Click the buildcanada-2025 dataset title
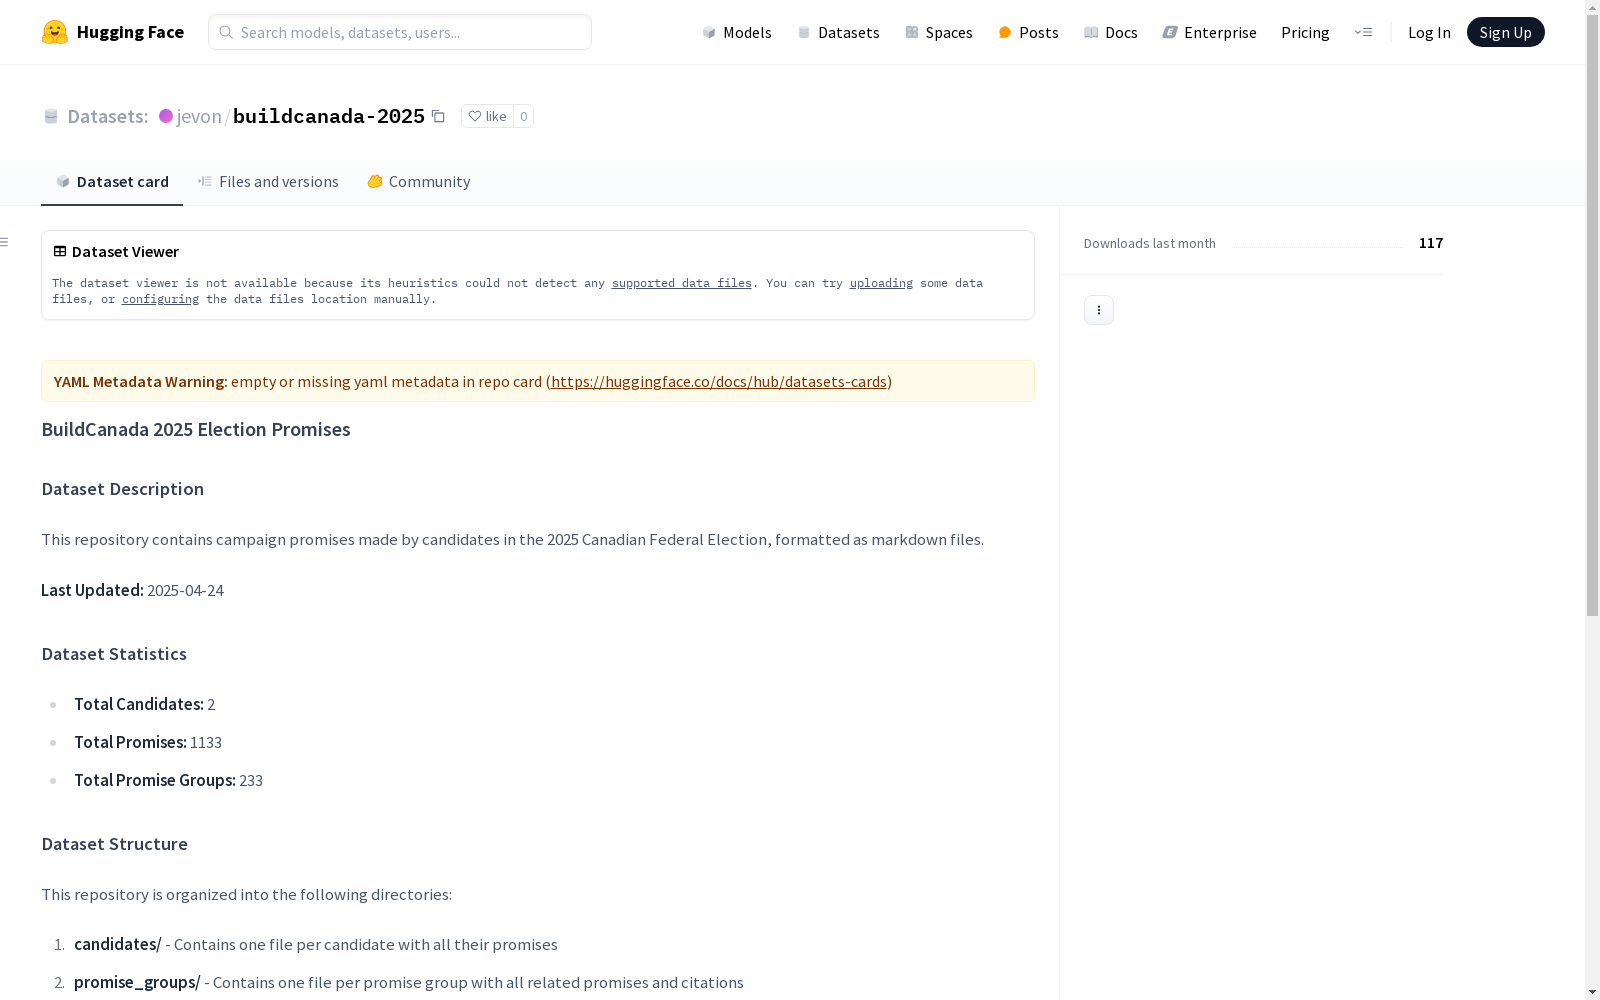 click(x=329, y=116)
